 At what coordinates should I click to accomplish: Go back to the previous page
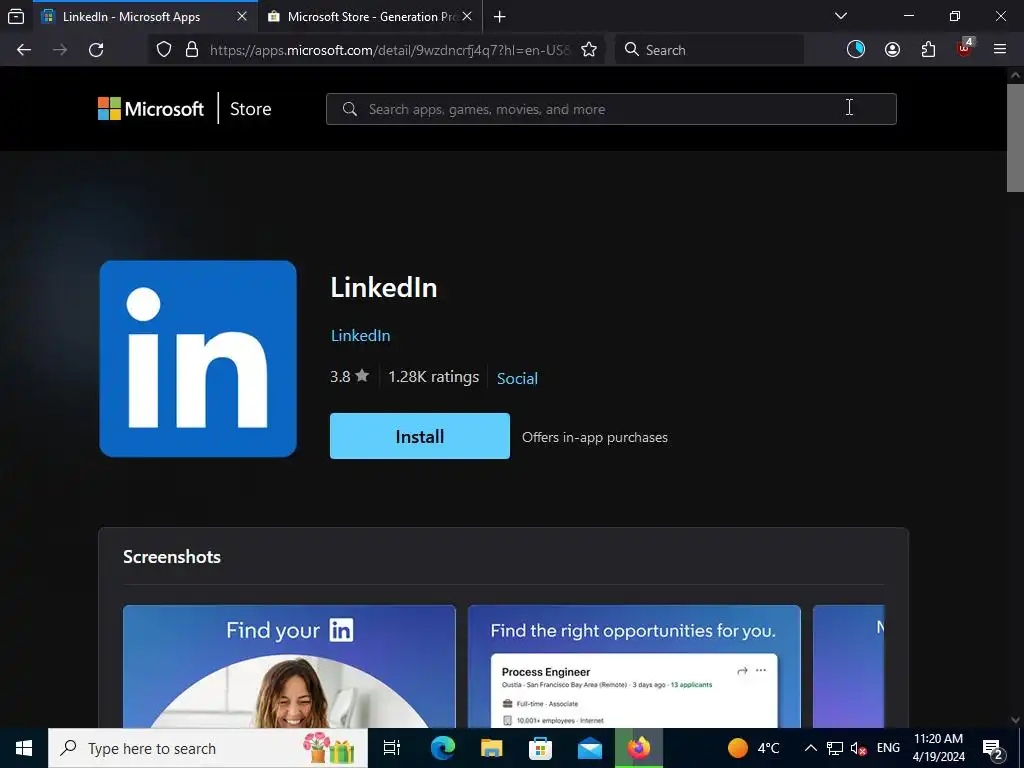(x=24, y=50)
